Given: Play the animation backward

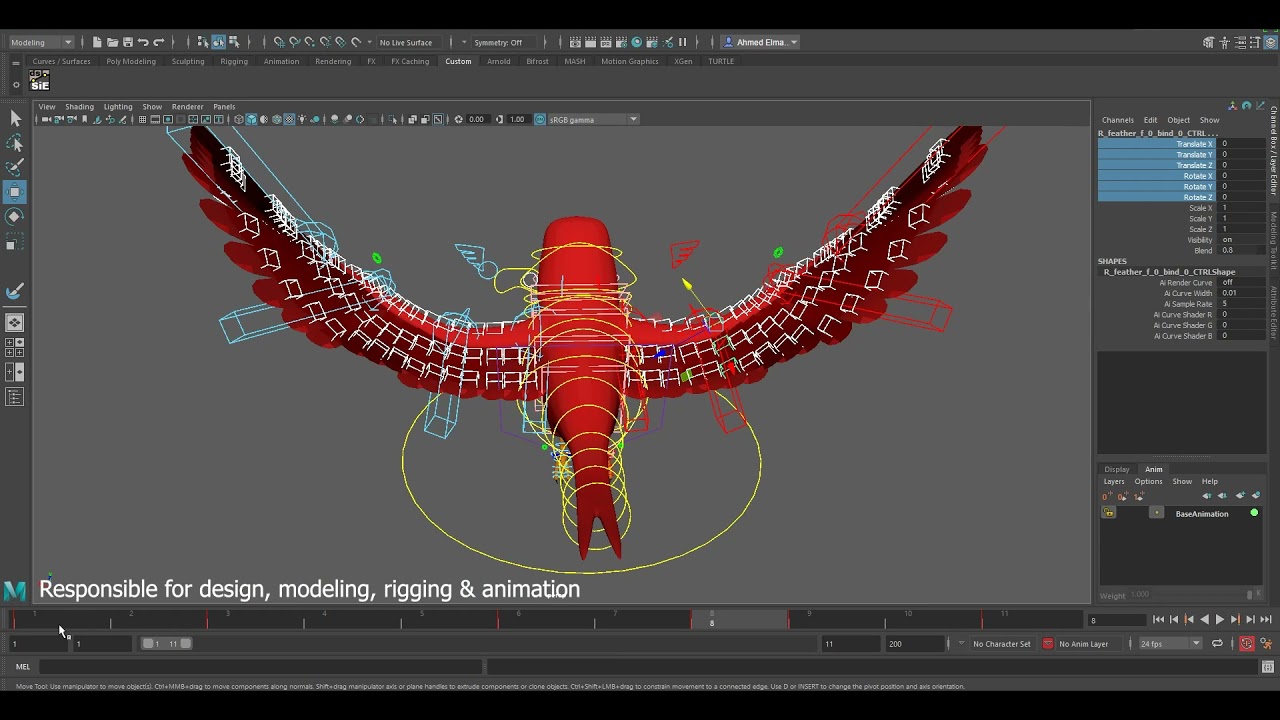Looking at the screenshot, I should tap(1205, 620).
